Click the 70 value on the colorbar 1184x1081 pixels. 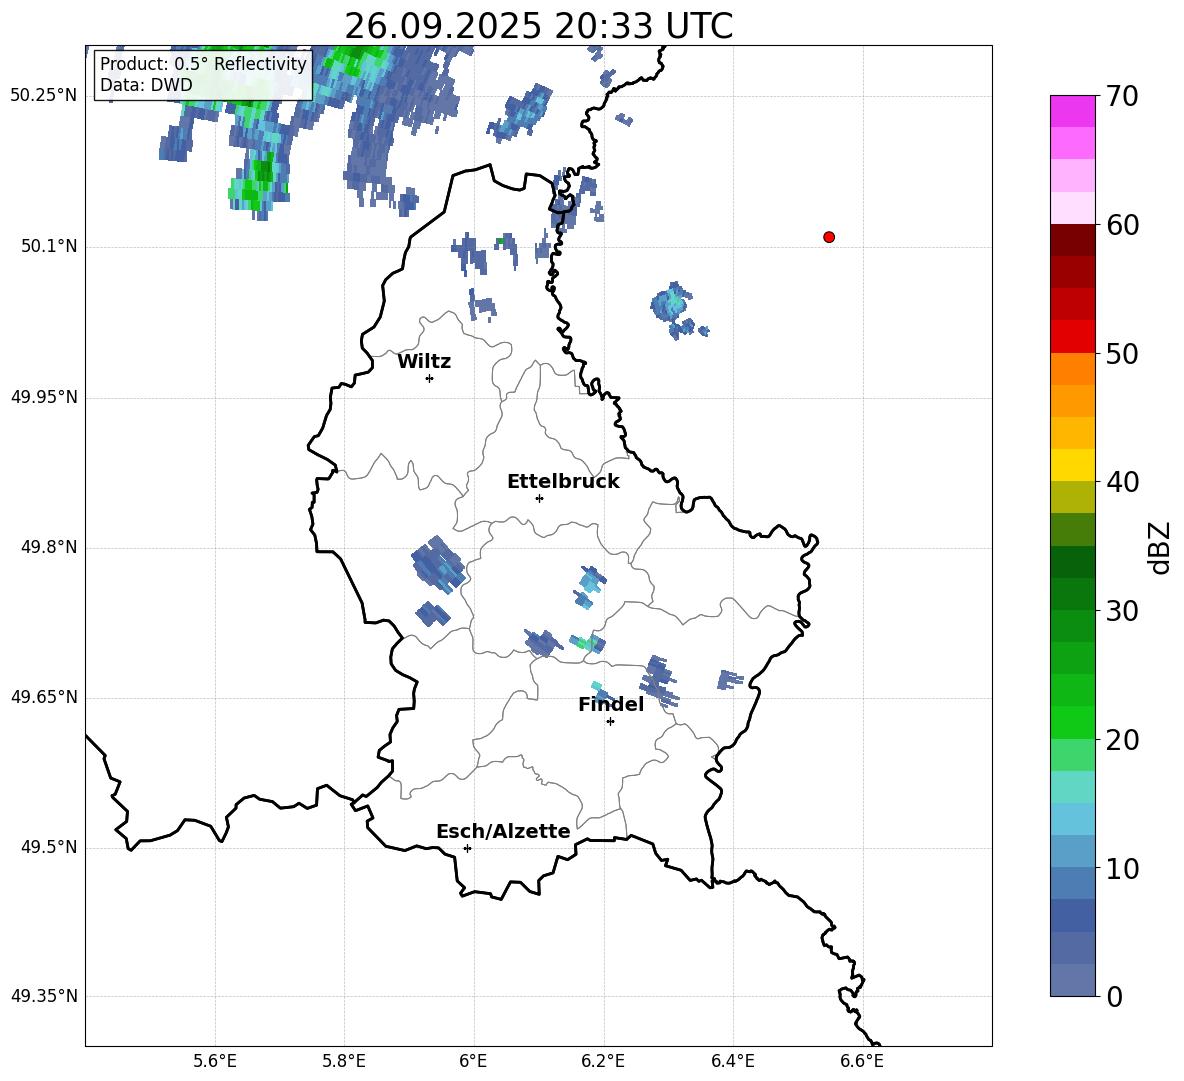1121,97
